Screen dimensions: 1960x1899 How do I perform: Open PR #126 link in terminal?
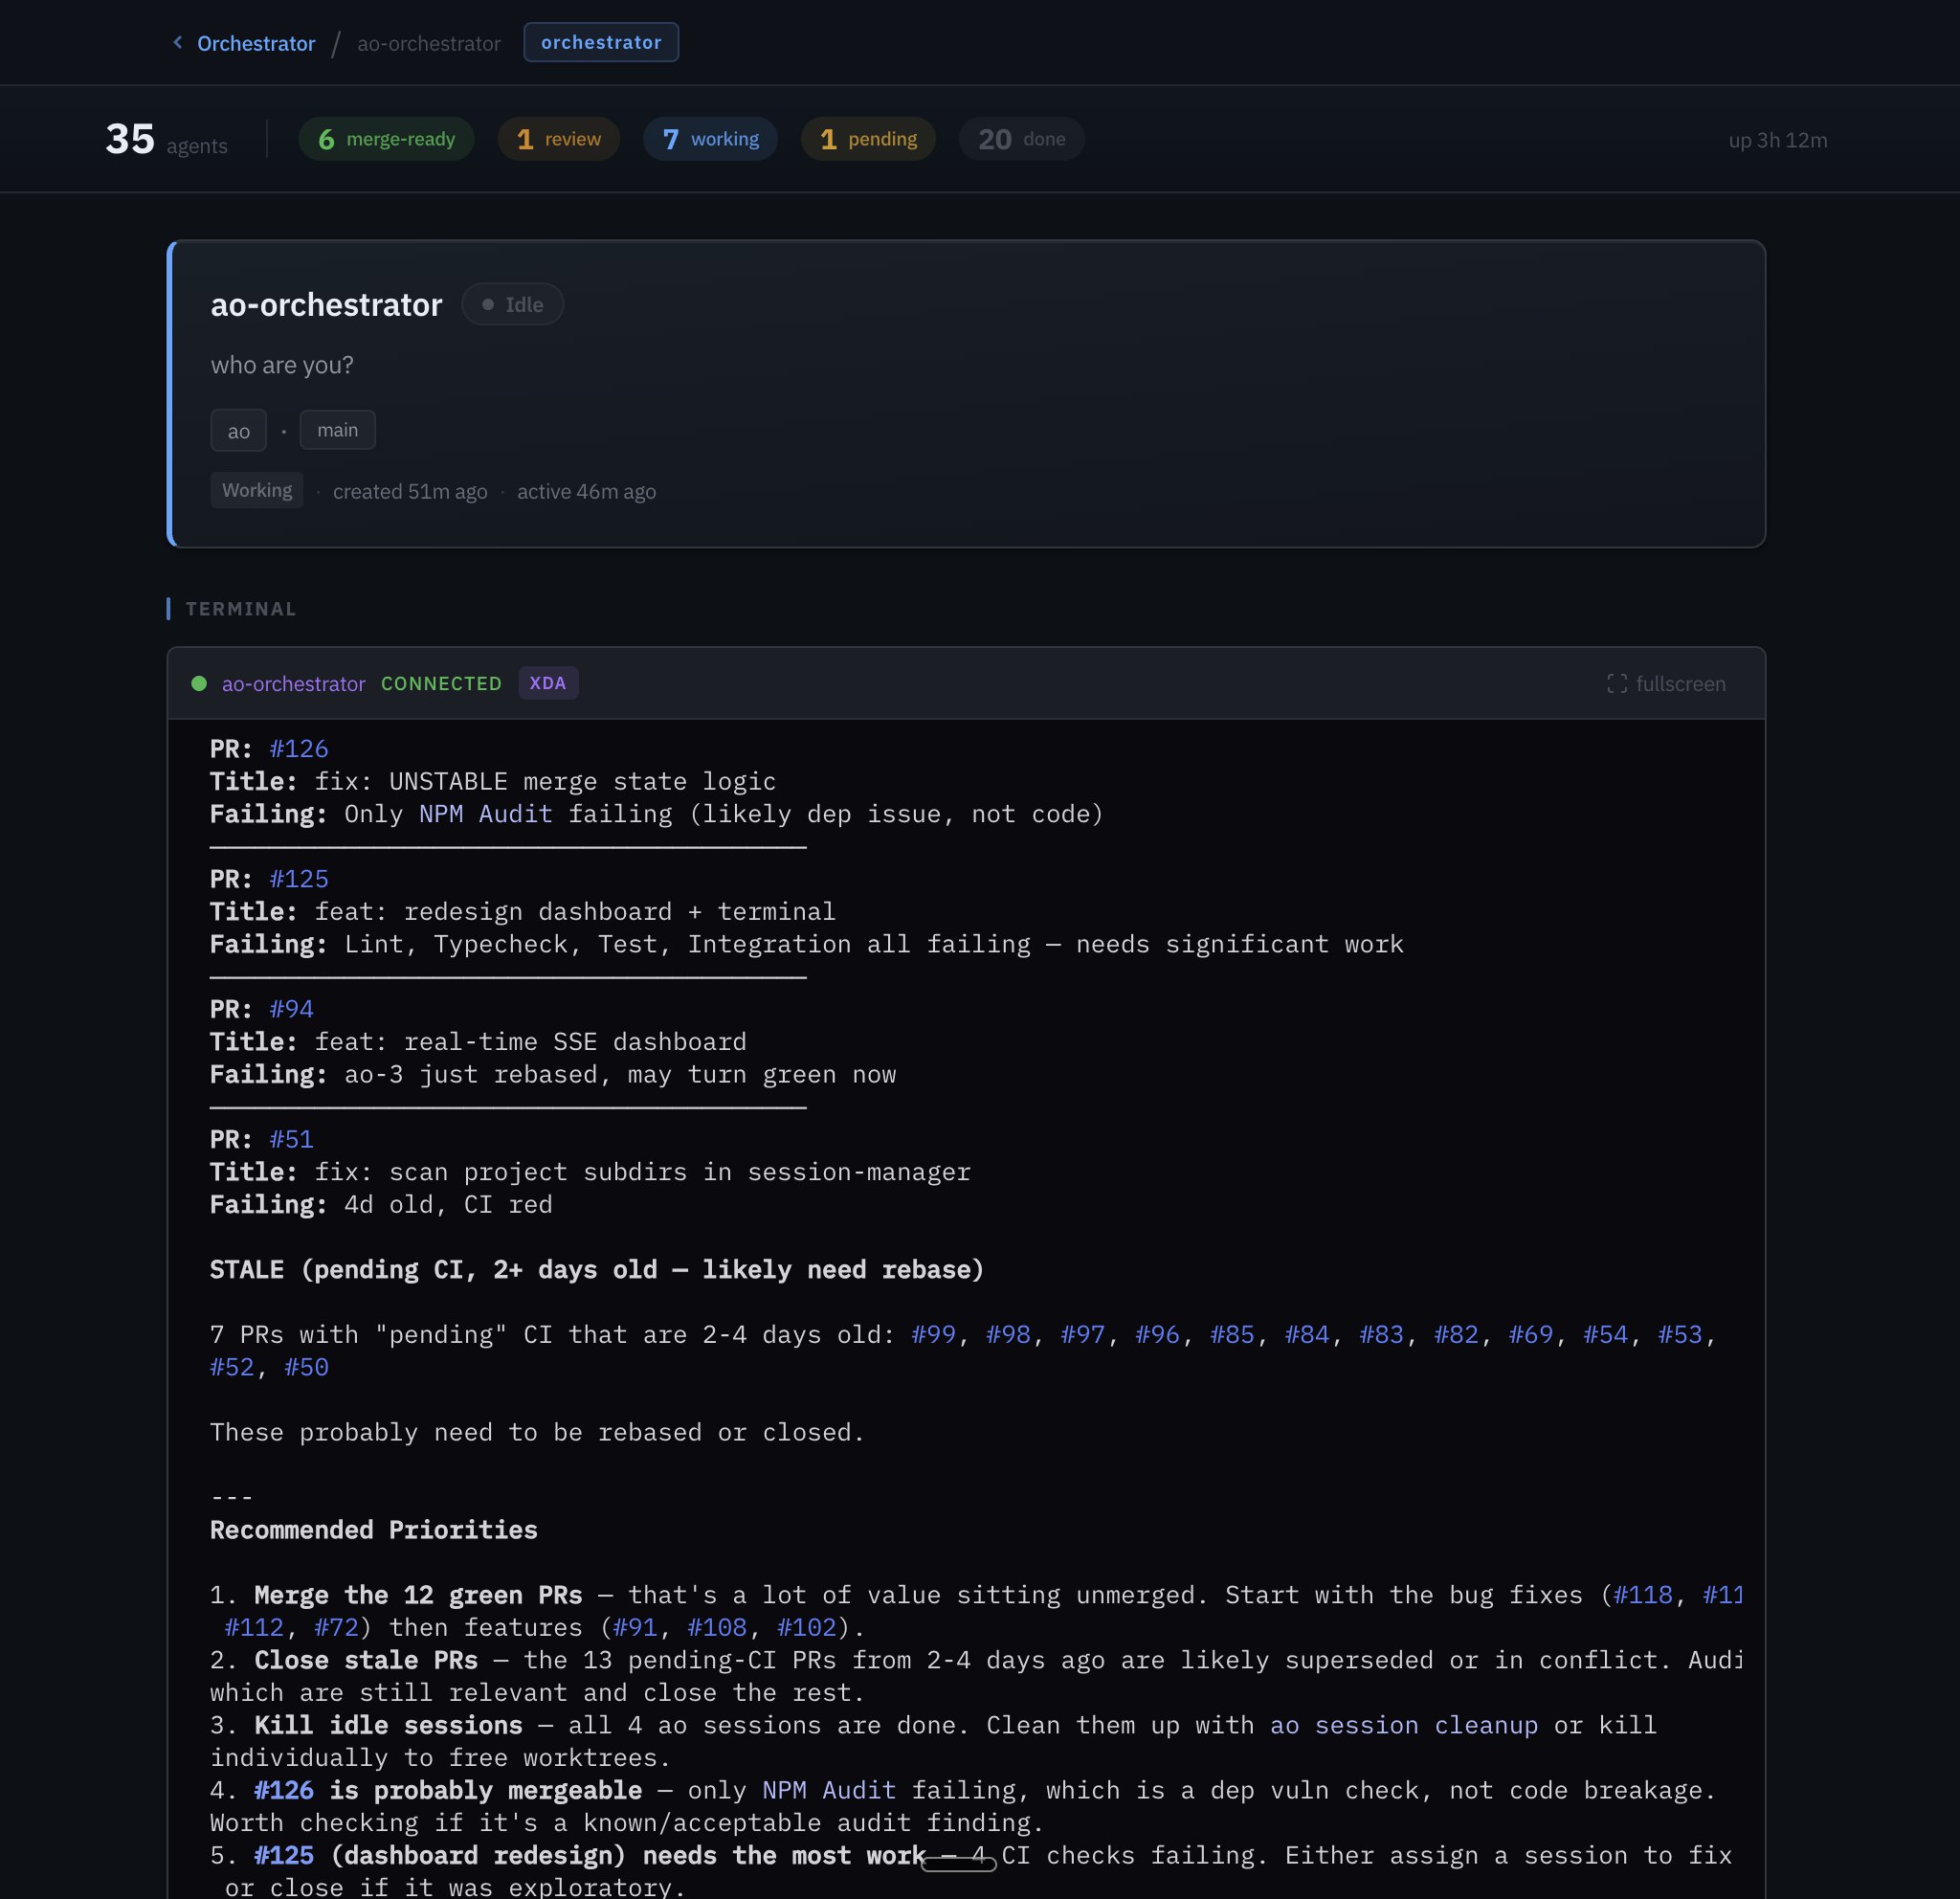click(299, 749)
